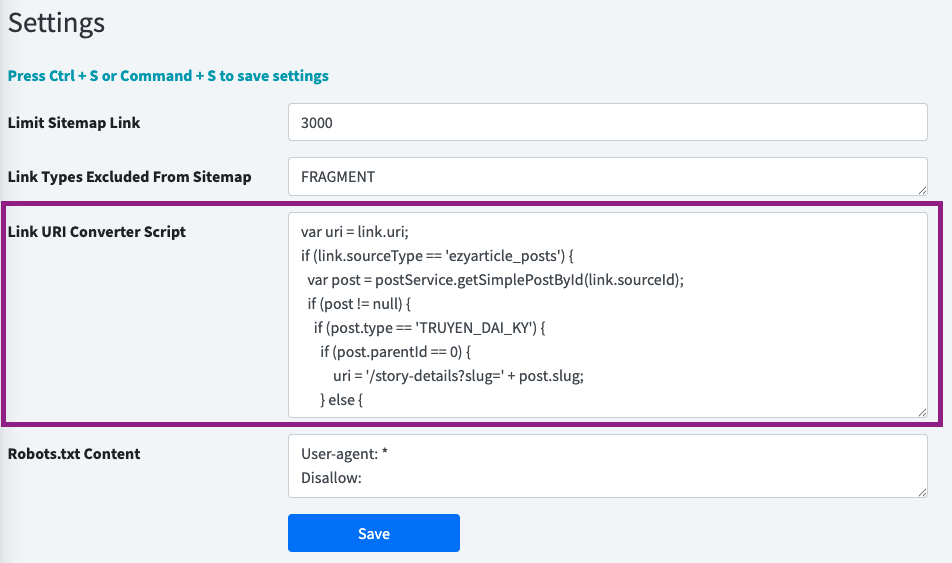The height and width of the screenshot is (563, 952).
Task: Click resize handle of the Robots.txt textarea
Action: (x=921, y=490)
